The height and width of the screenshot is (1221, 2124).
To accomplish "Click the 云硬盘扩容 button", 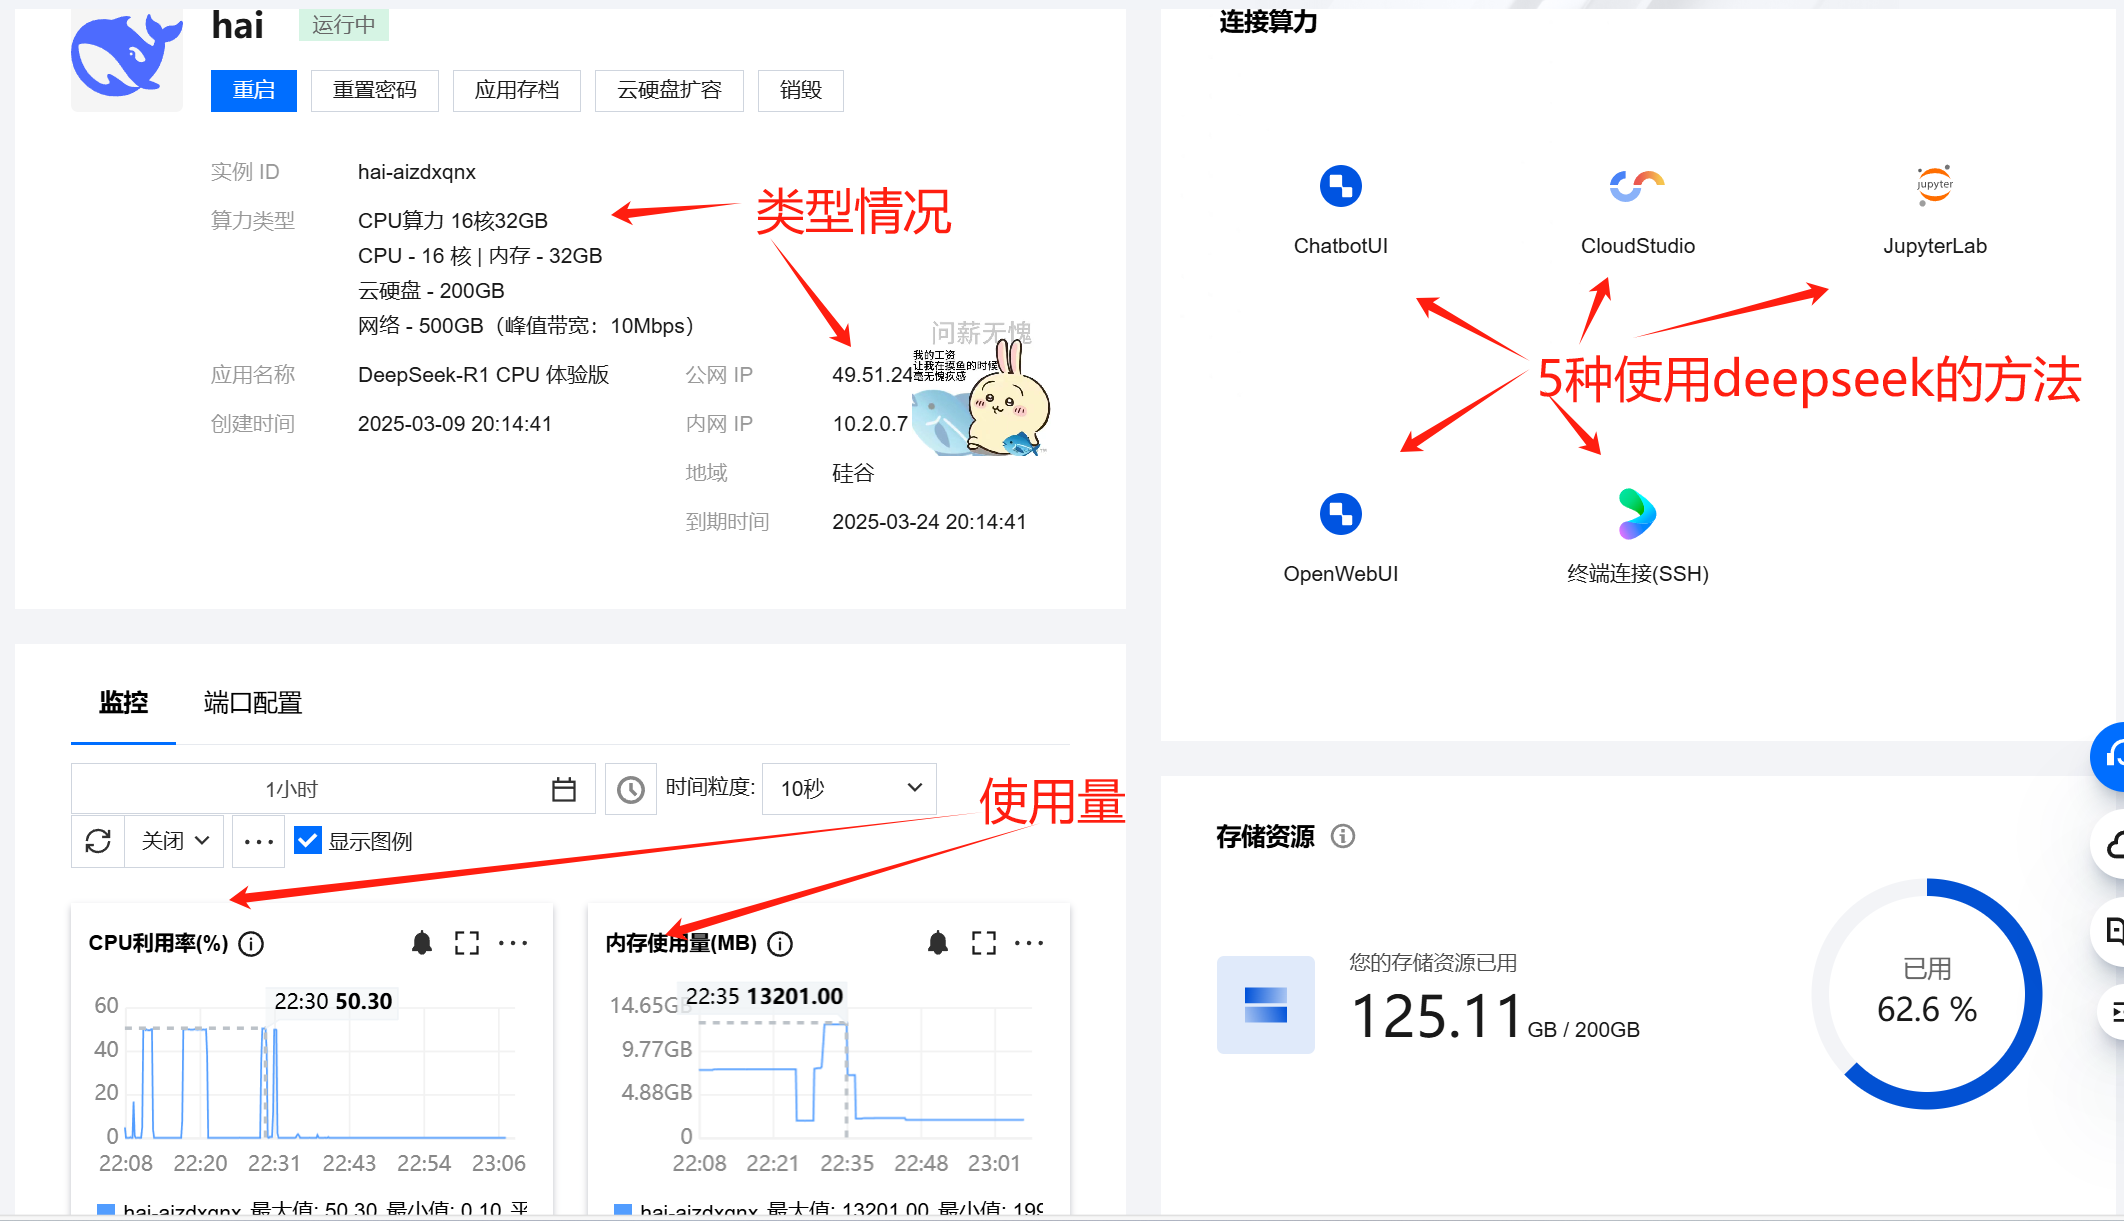I will (669, 90).
